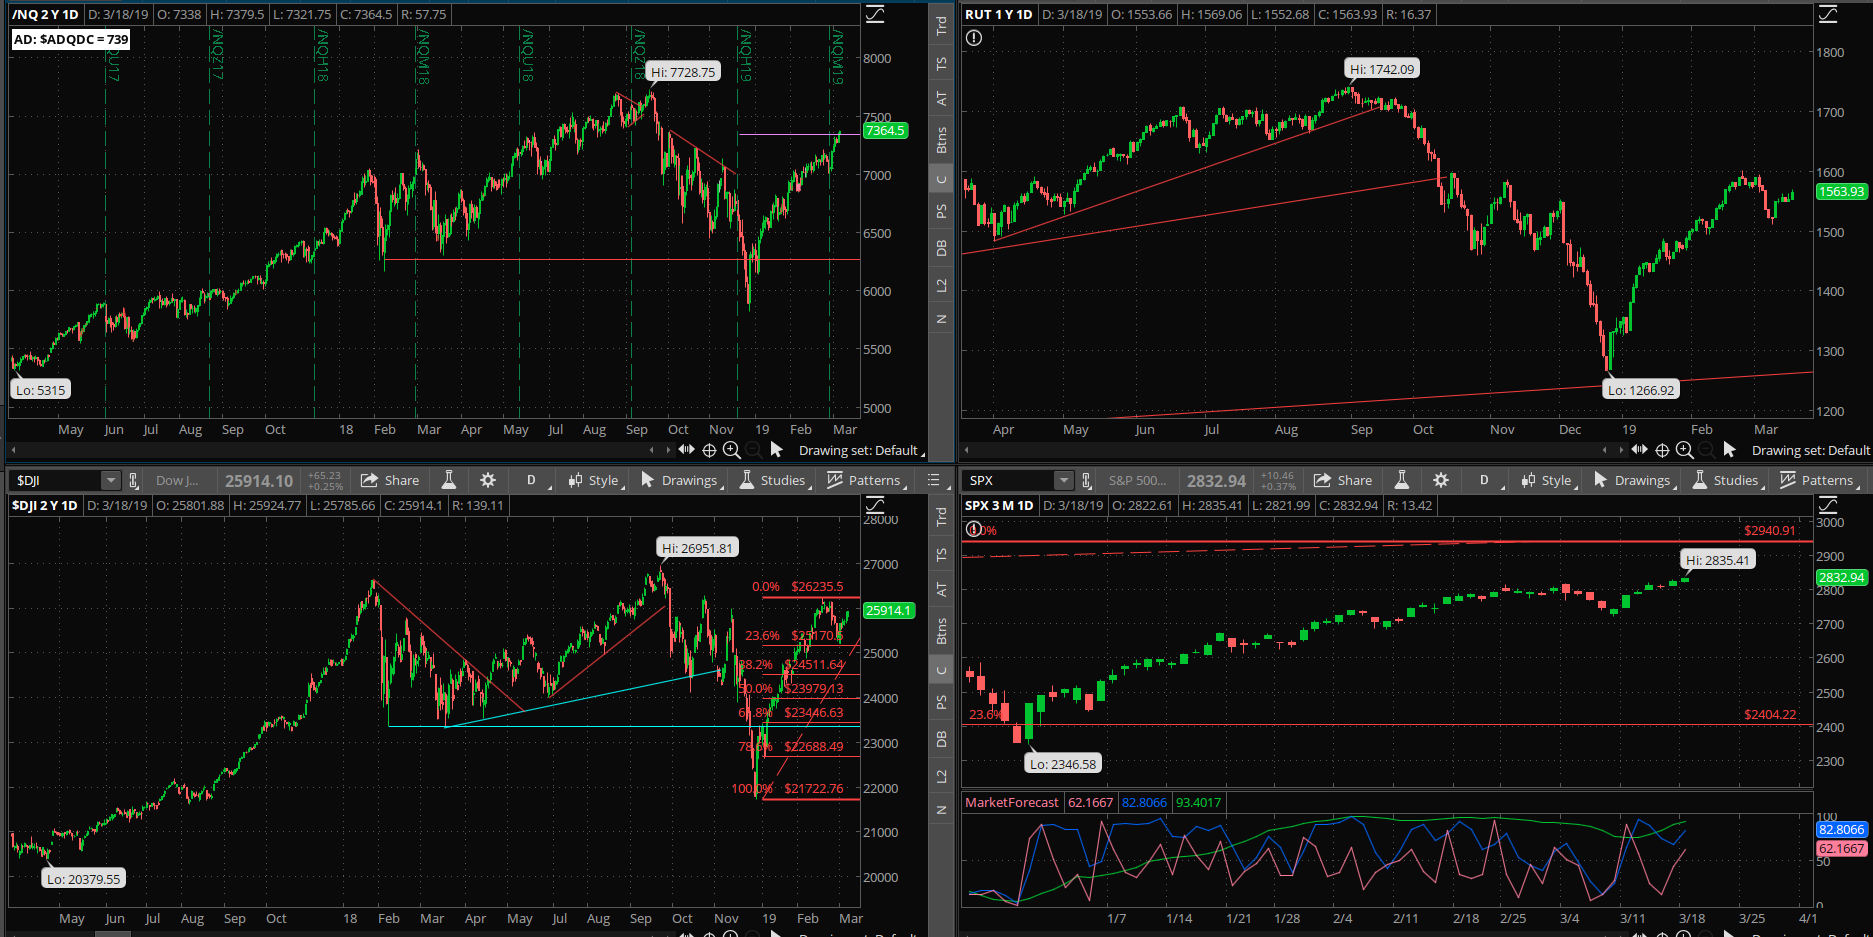
Task: Click scroll-left arrow on /NQ time axis
Action: [x=652, y=450]
